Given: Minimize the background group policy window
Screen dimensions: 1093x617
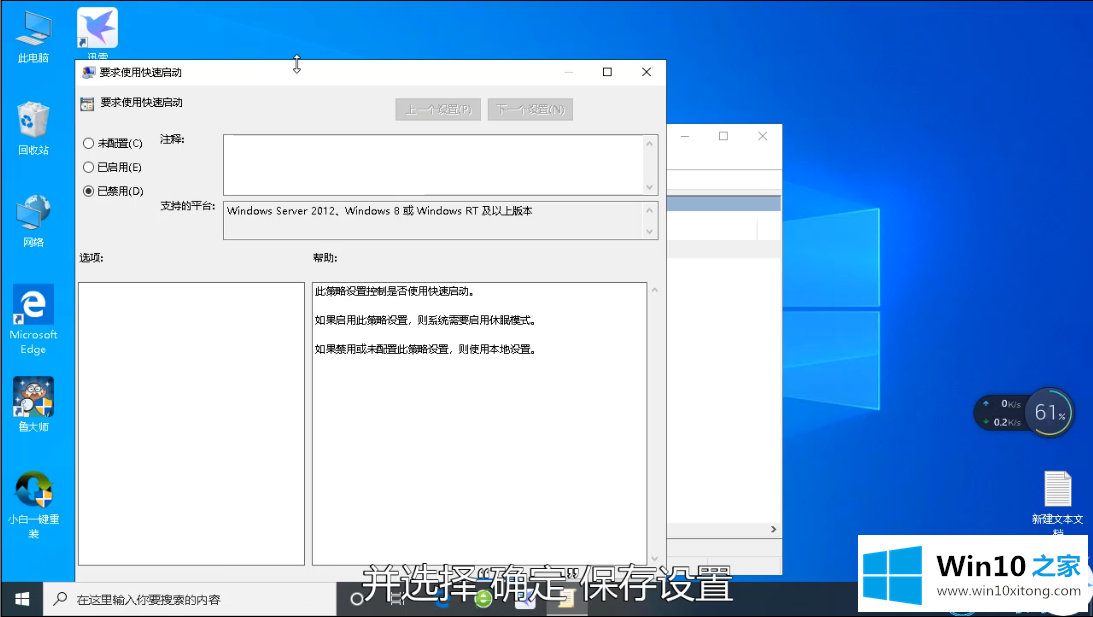Looking at the screenshot, I should click(685, 136).
